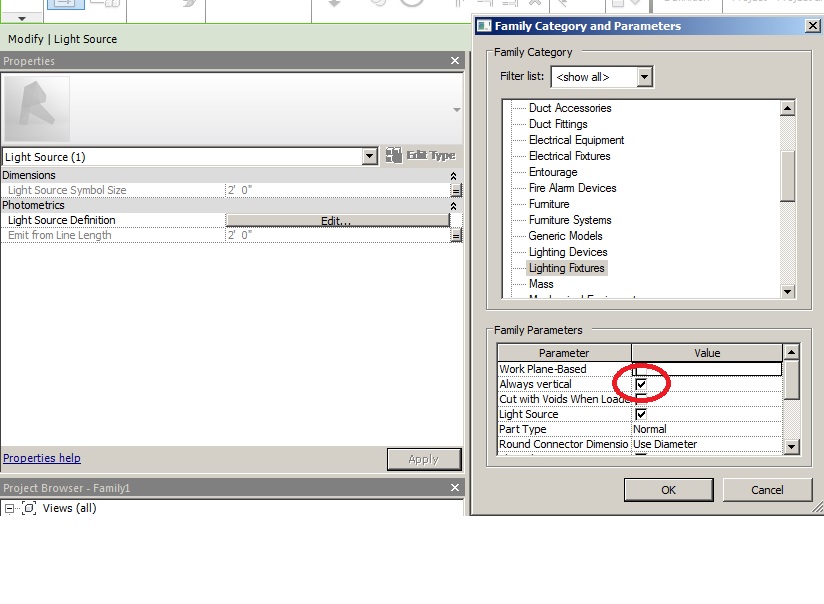Viewport: 824px width, 604px height.
Task: Click the category list scrollbar thumb
Action: coord(787,176)
